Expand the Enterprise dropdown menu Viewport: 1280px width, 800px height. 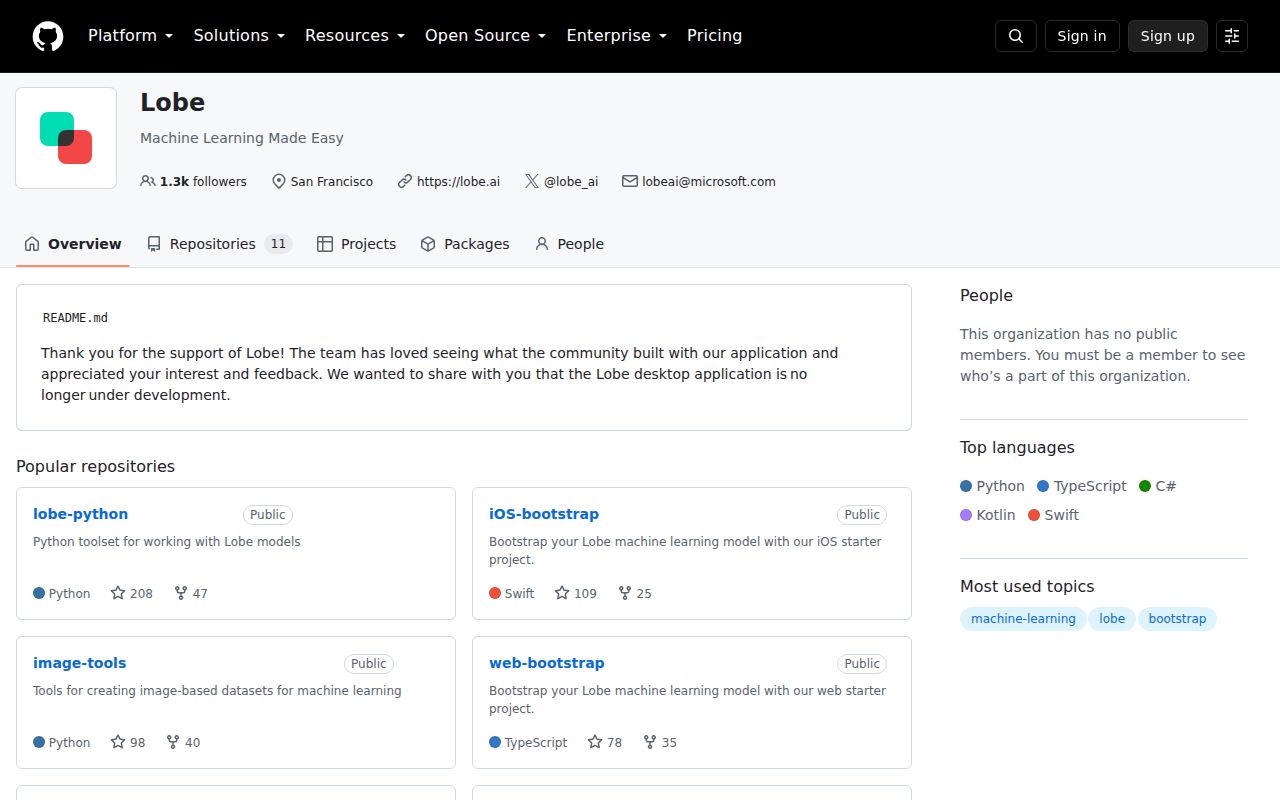[617, 35]
